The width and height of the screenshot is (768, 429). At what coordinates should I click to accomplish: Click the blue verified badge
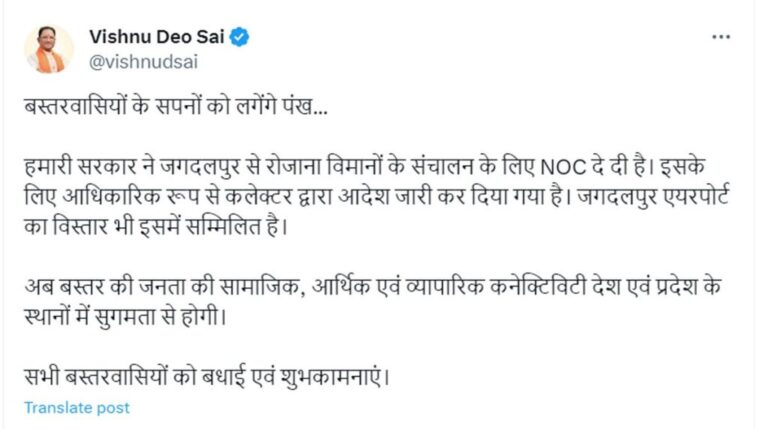[241, 37]
